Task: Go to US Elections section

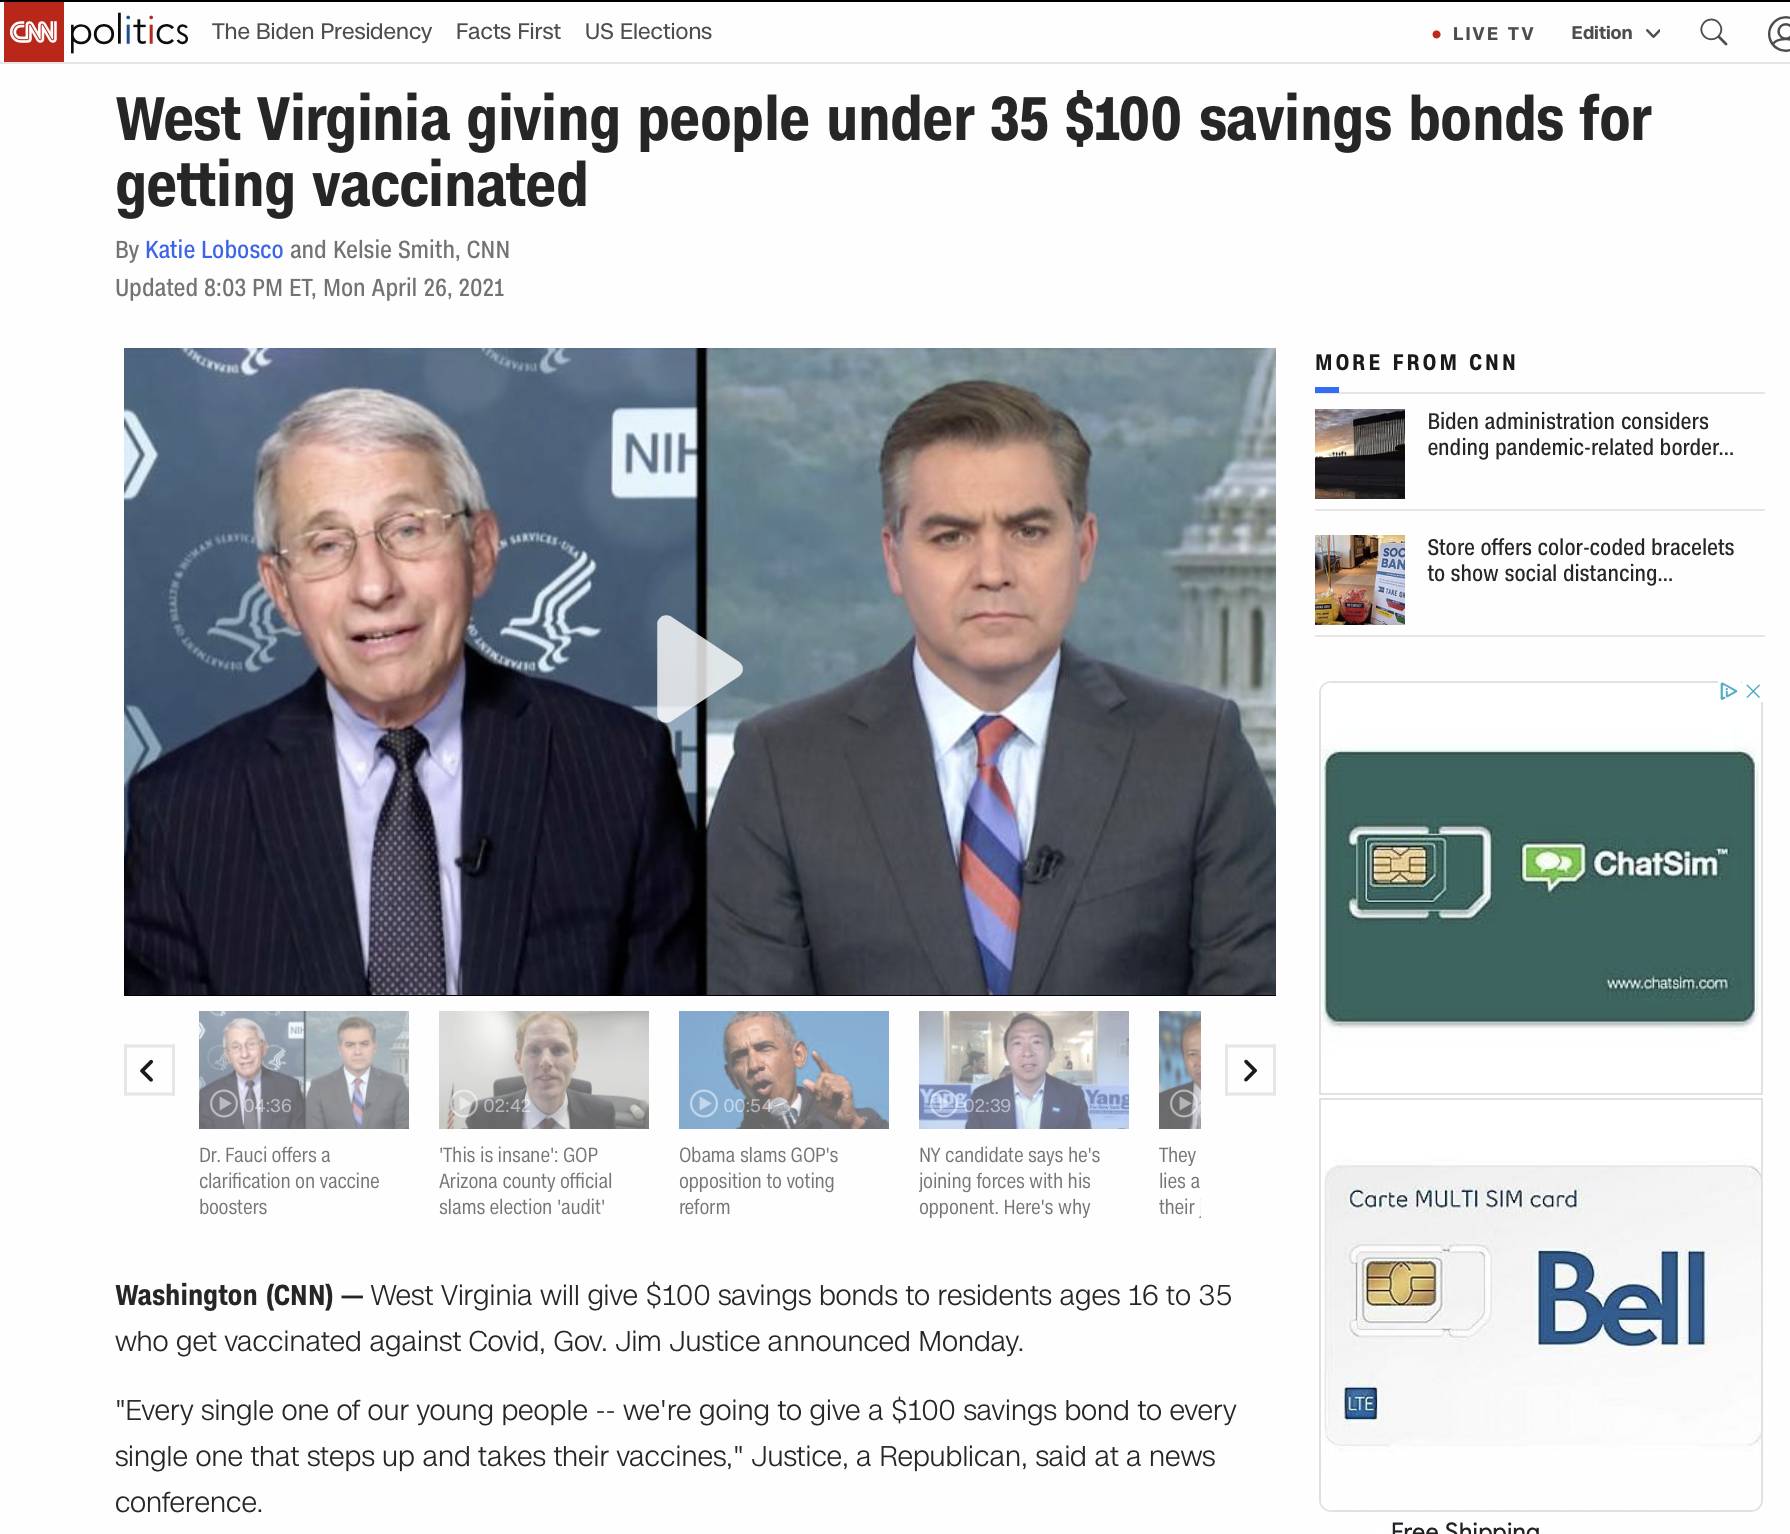Action: pos(648,32)
